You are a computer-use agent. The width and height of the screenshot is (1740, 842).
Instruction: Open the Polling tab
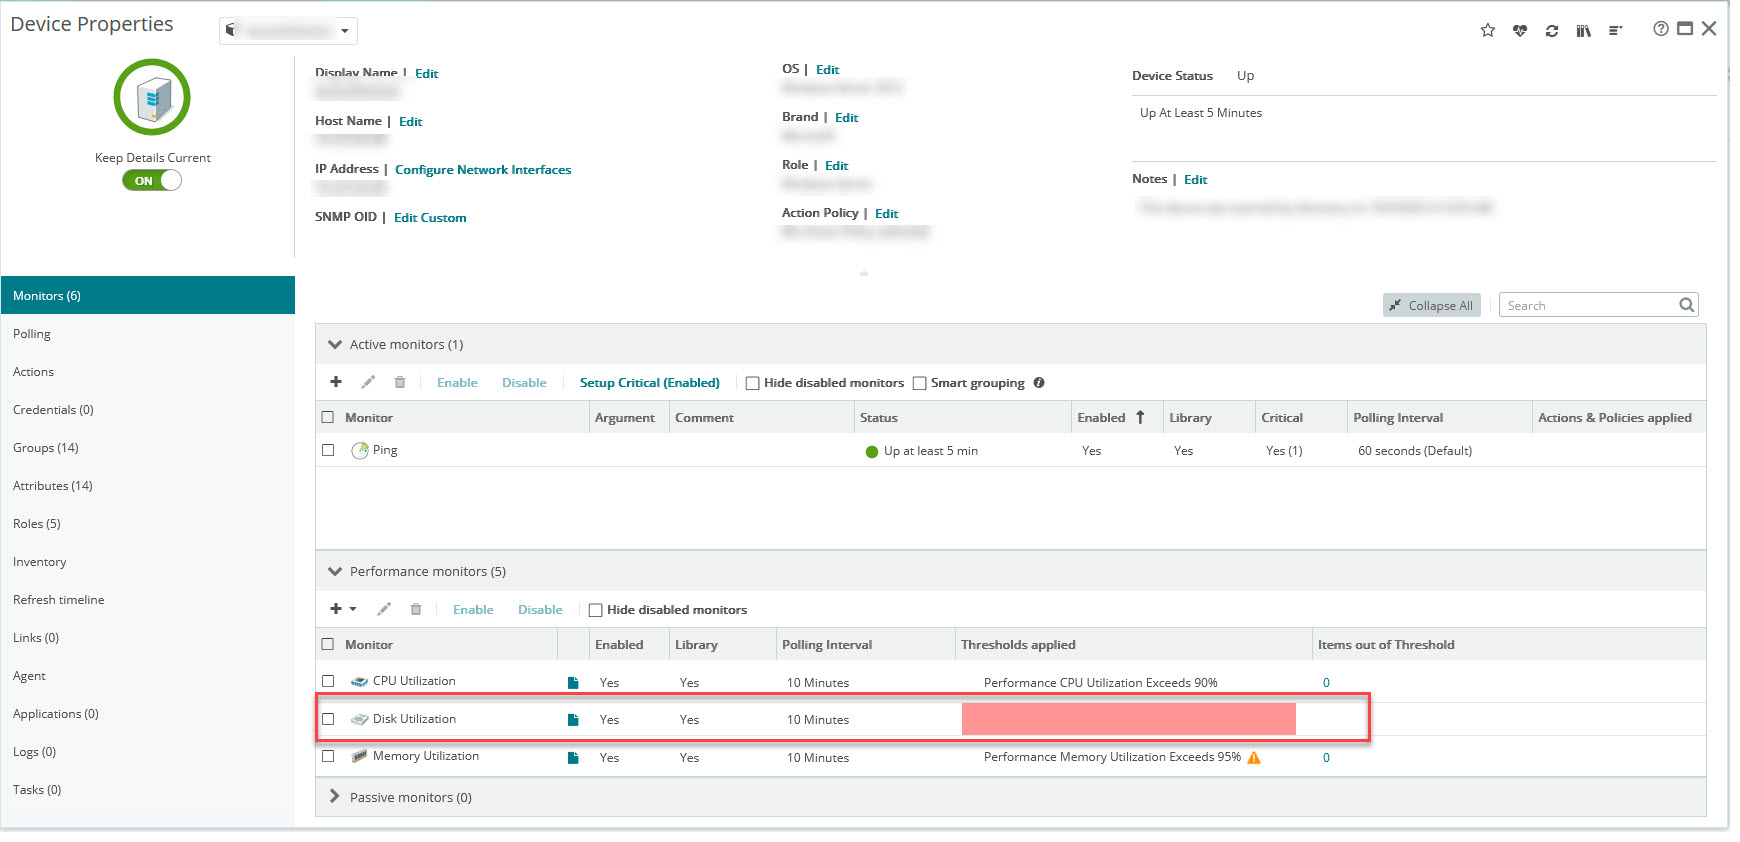pos(148,334)
